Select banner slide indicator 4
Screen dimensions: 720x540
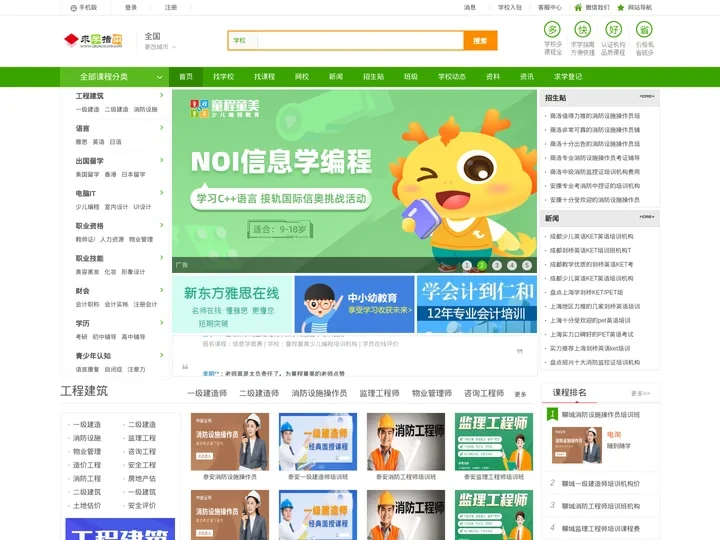pos(512,265)
